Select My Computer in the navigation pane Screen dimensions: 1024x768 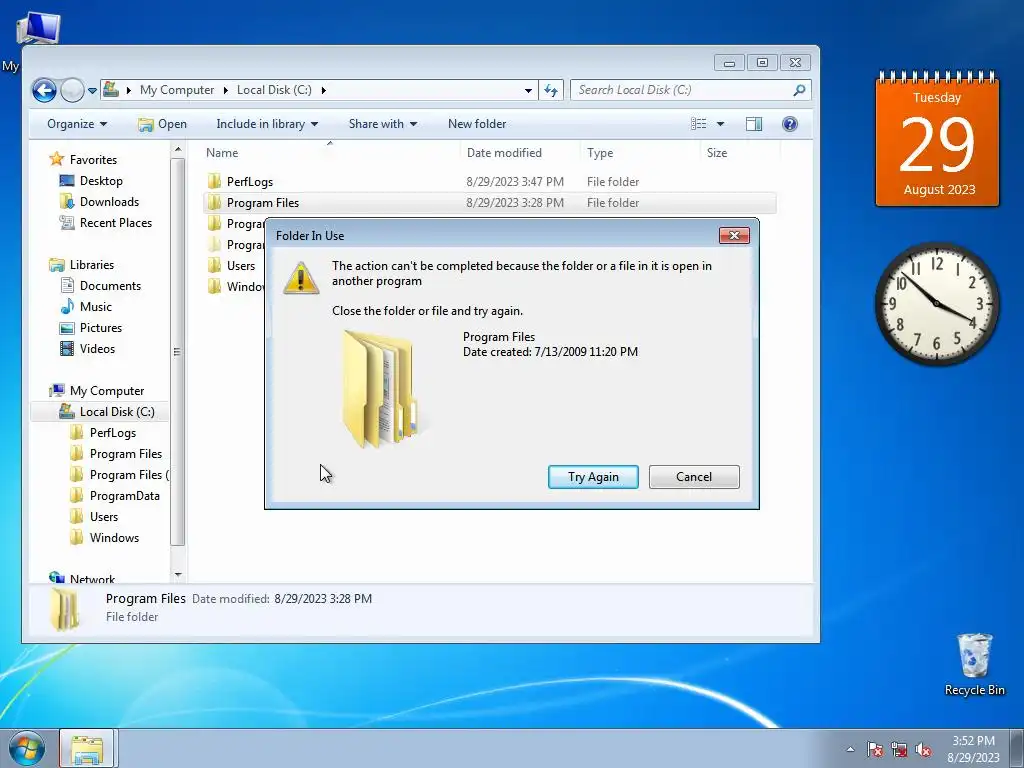pyautogui.click(x=106, y=391)
